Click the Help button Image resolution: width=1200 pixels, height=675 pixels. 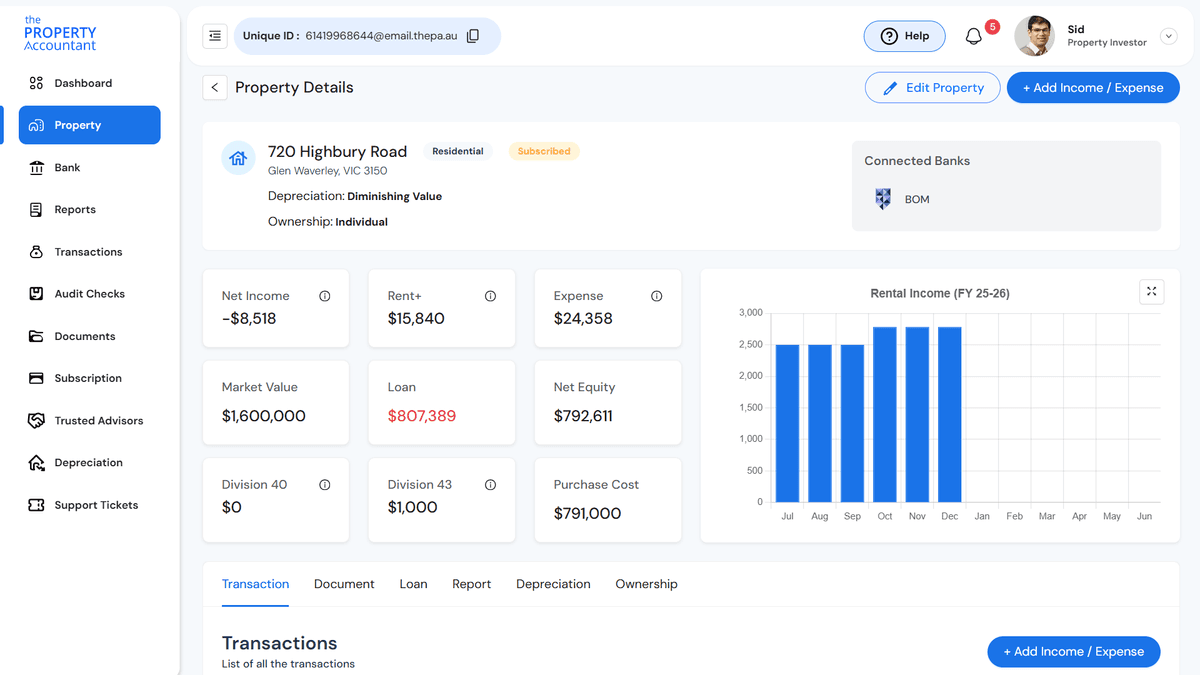(x=904, y=35)
